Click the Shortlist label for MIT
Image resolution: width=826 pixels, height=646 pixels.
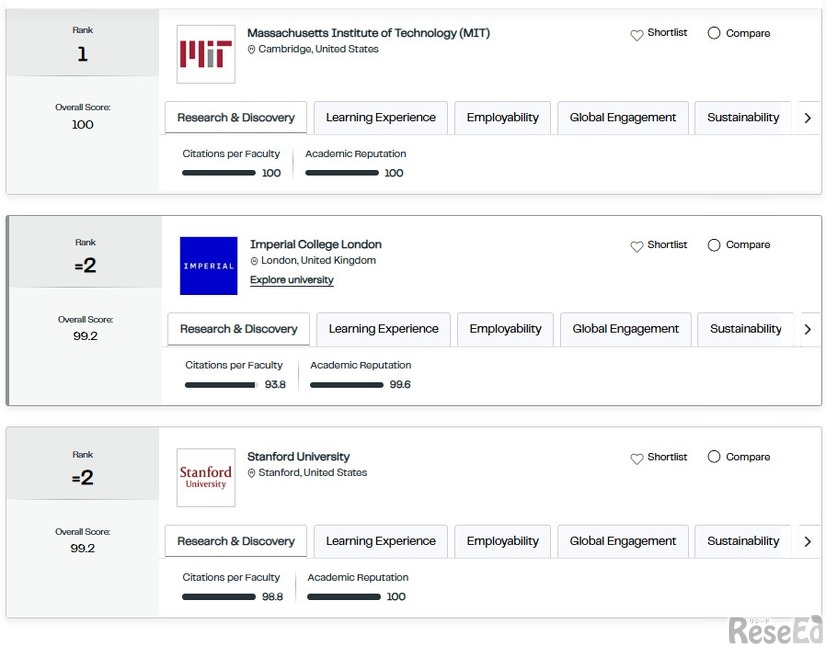pos(667,33)
